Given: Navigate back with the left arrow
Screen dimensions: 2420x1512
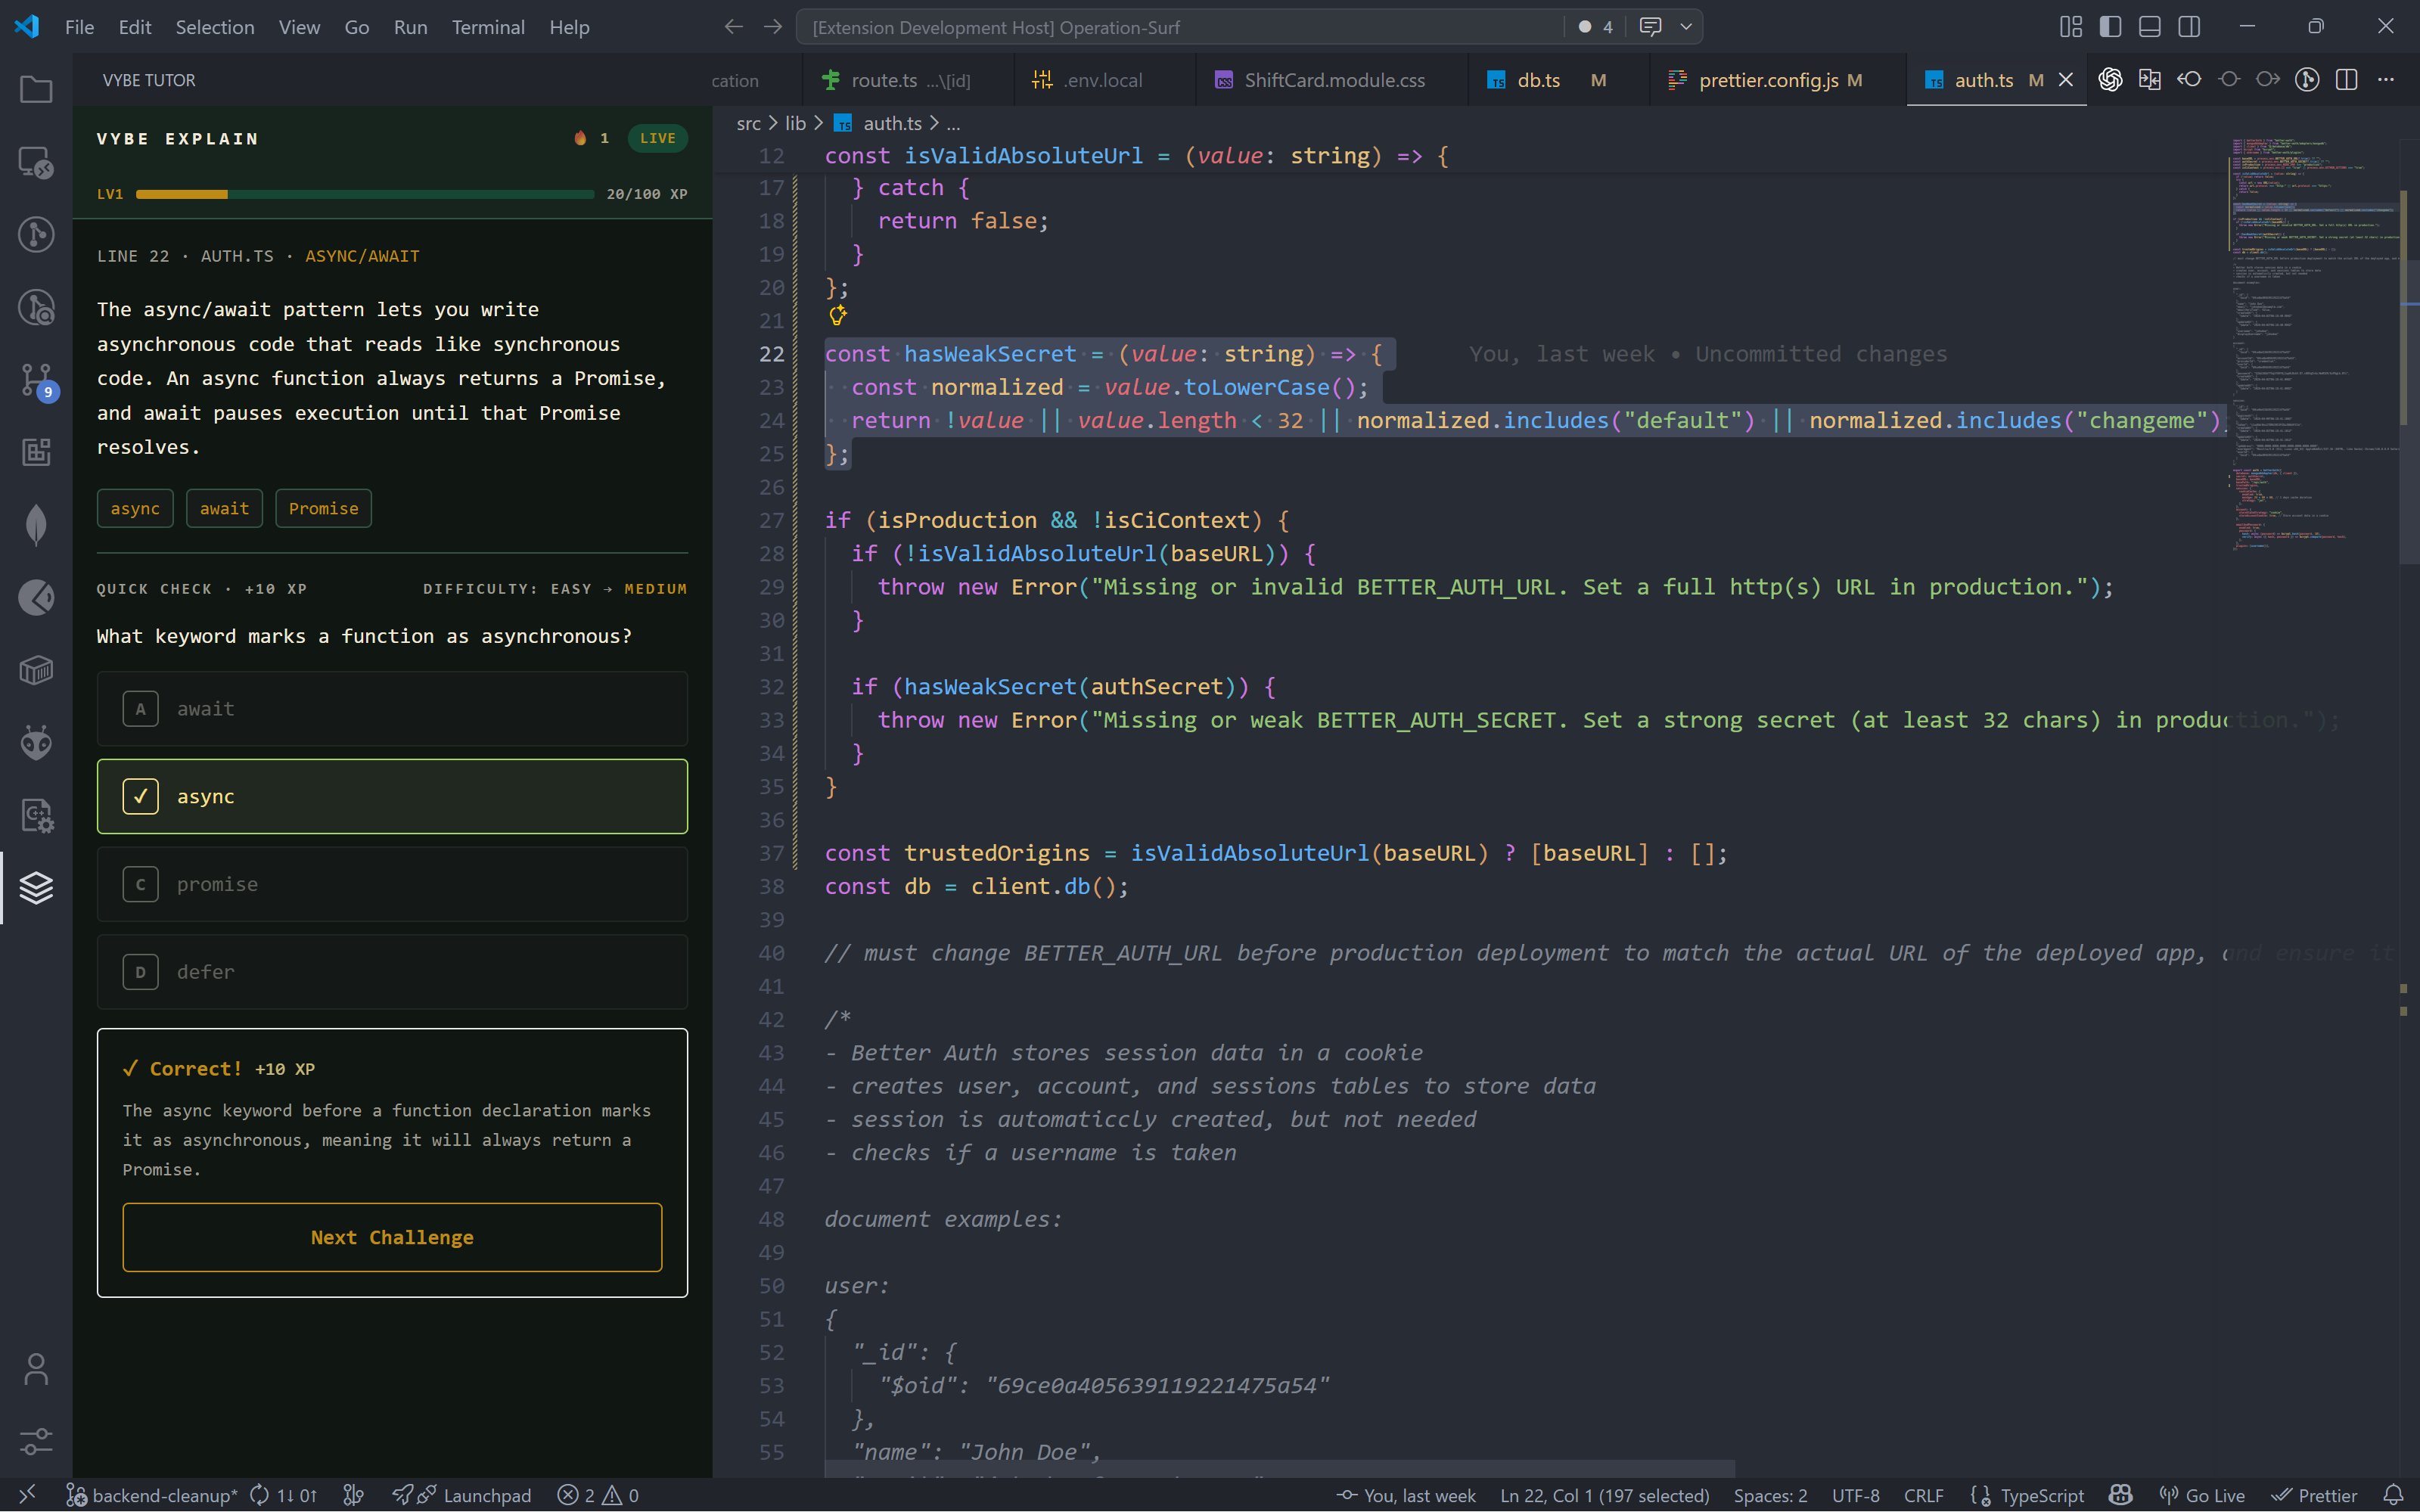Looking at the screenshot, I should pos(733,27).
